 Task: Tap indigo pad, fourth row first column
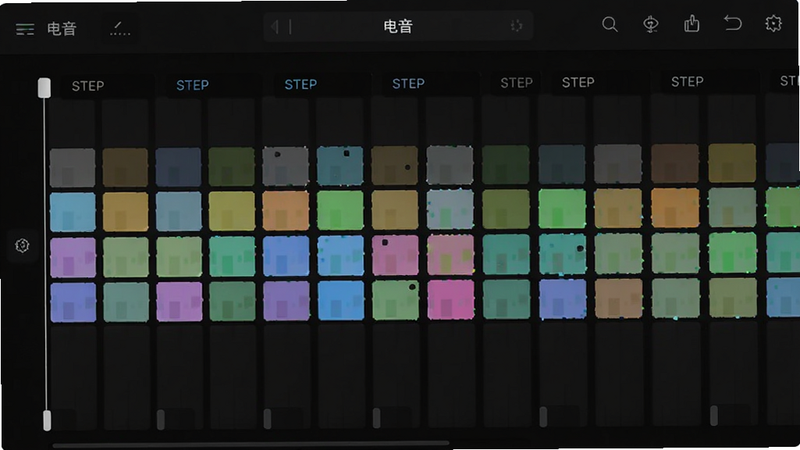pyautogui.click(x=73, y=303)
